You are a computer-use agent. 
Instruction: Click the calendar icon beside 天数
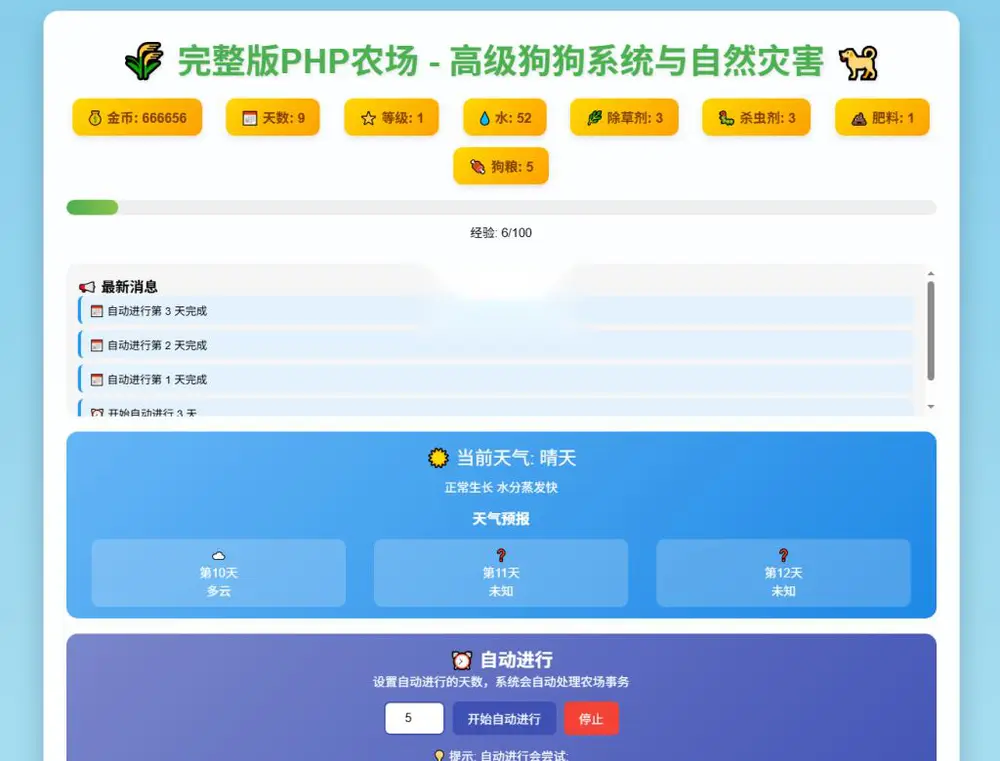click(249, 118)
